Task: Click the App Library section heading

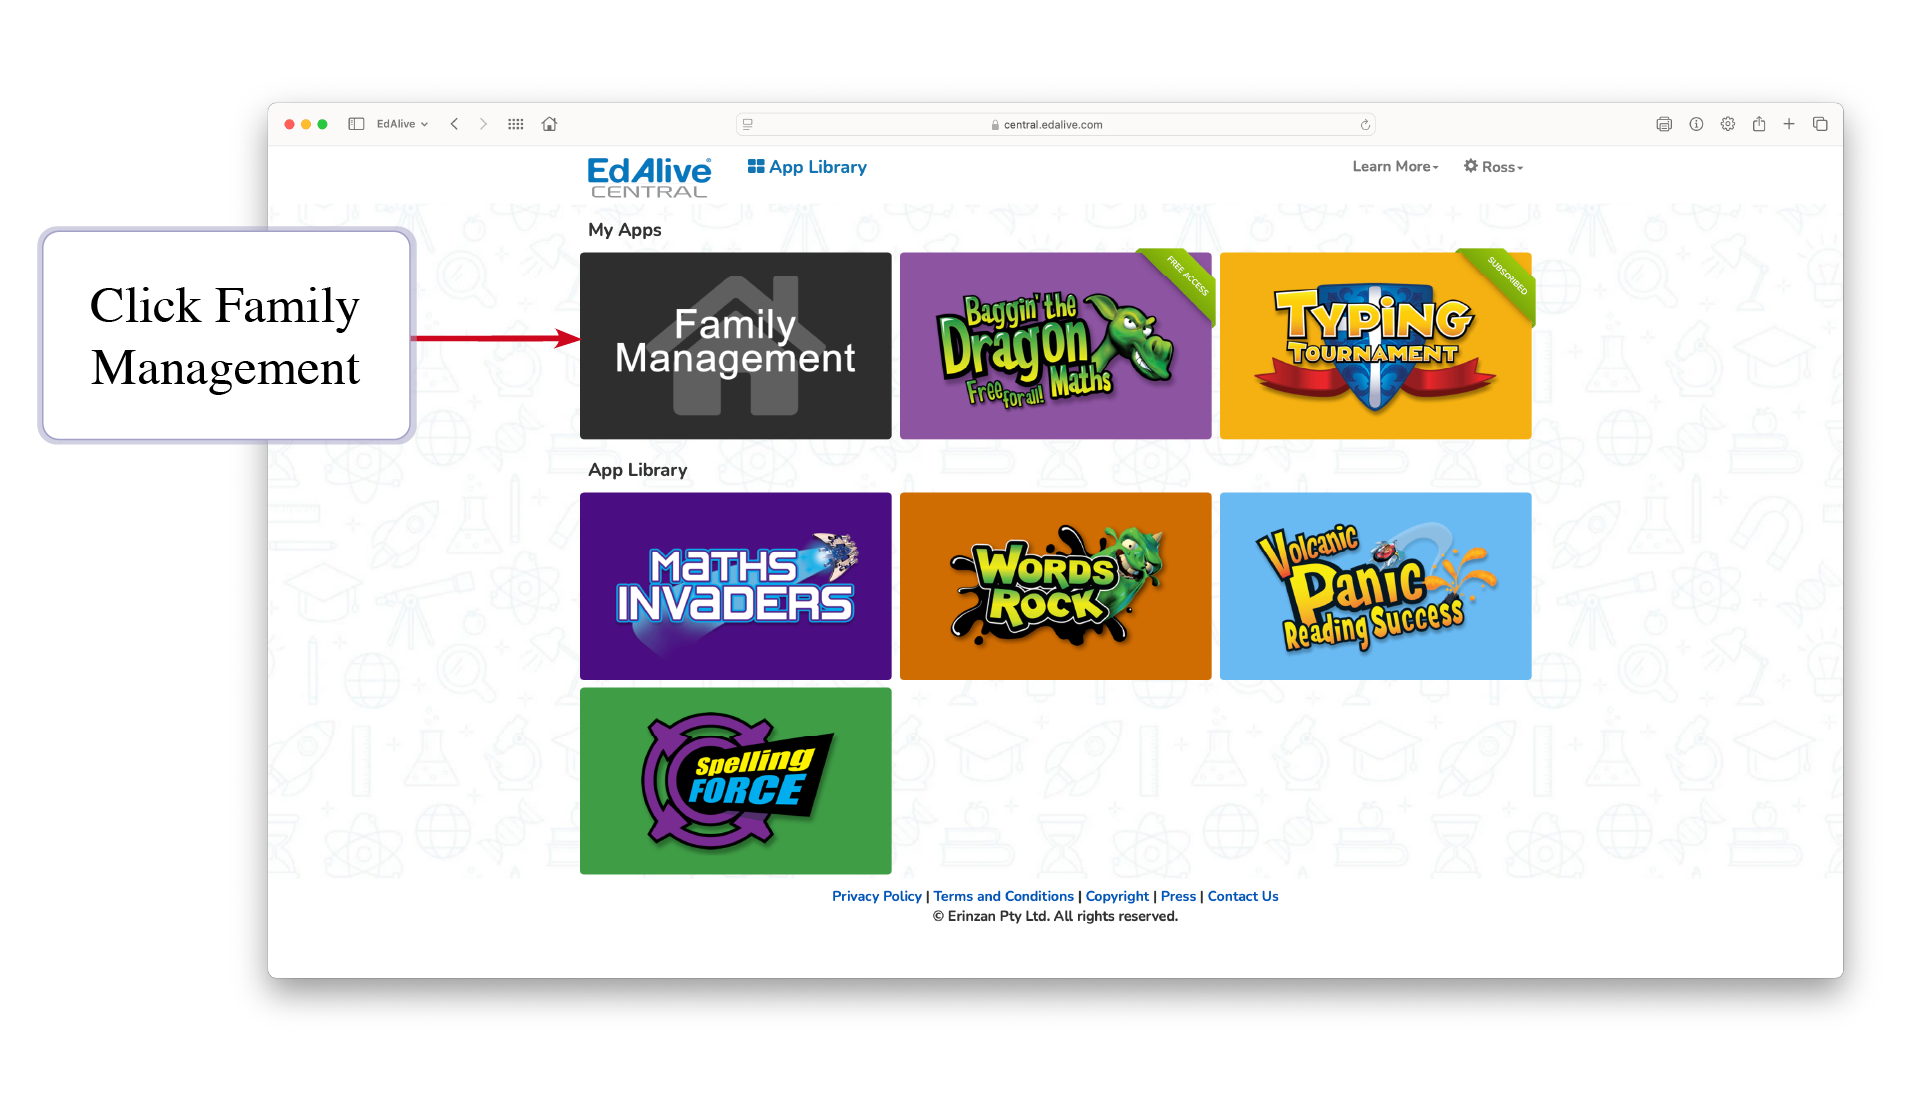Action: (638, 470)
